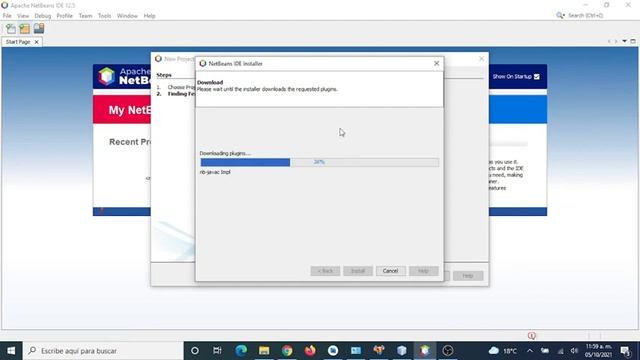Toggle the Show On Startup checkbox
This screenshot has width=640, height=360.
(537, 76)
